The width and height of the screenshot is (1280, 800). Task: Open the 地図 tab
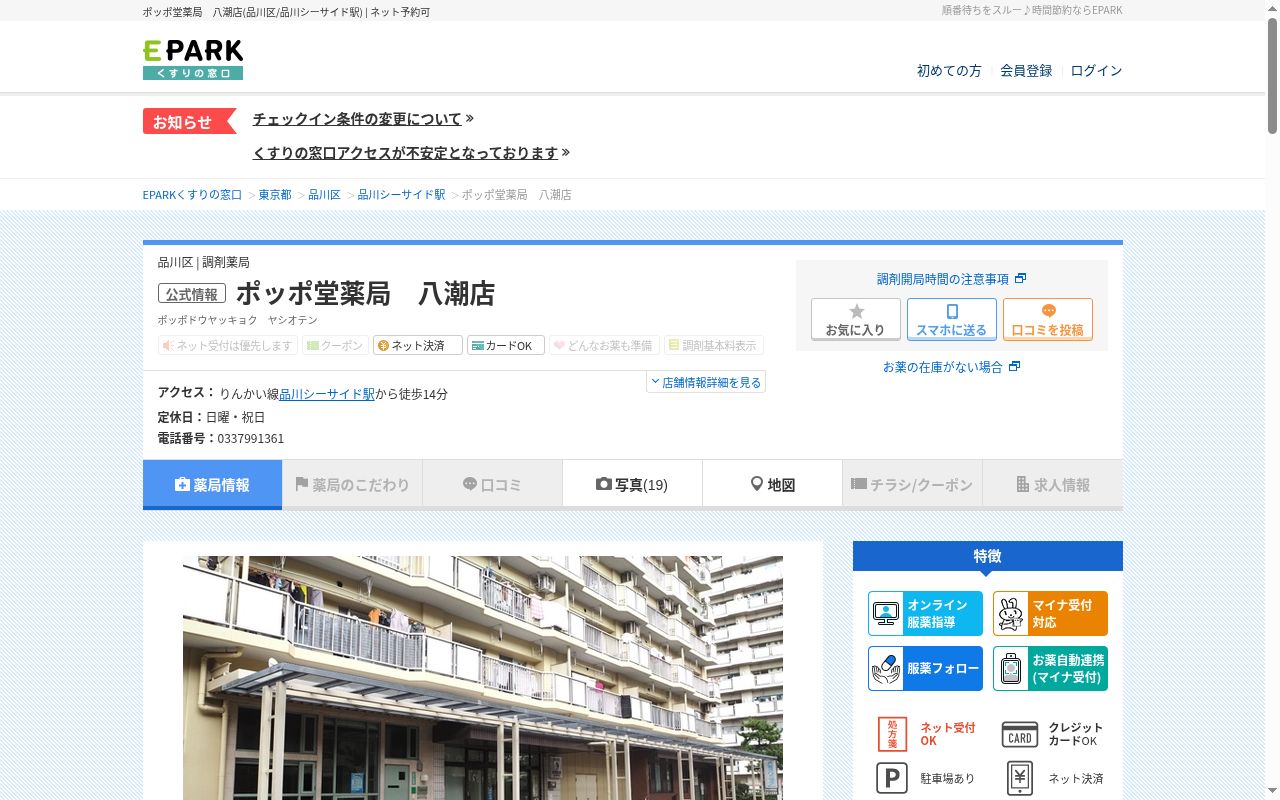pyautogui.click(x=772, y=485)
